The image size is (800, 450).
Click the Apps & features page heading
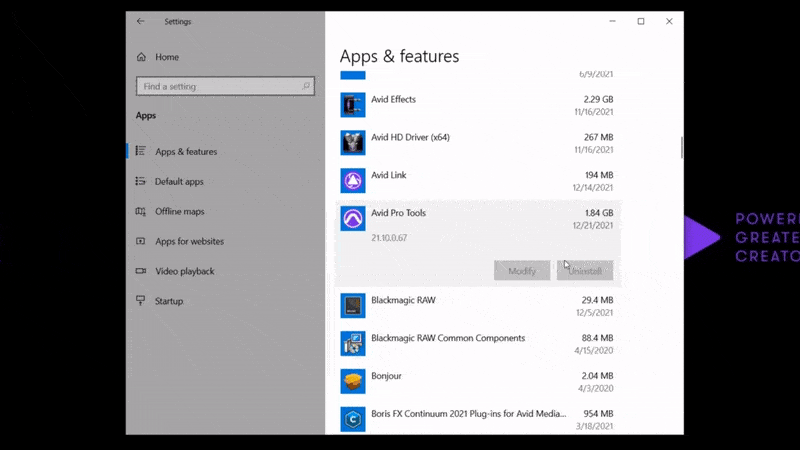399,56
